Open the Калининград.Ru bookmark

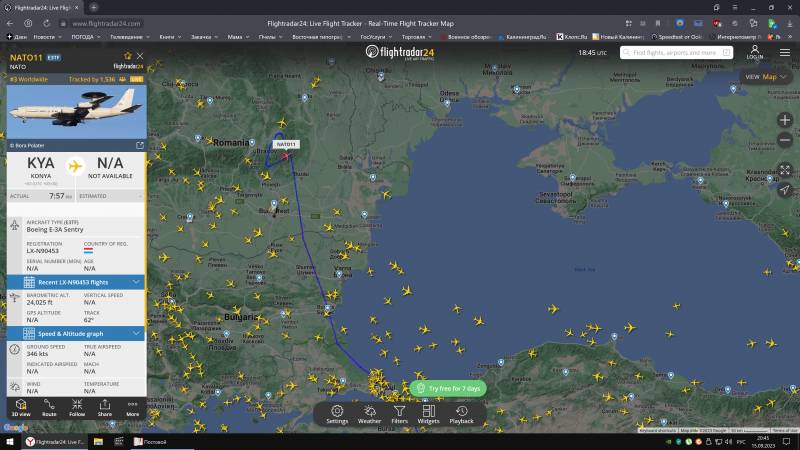pos(522,37)
